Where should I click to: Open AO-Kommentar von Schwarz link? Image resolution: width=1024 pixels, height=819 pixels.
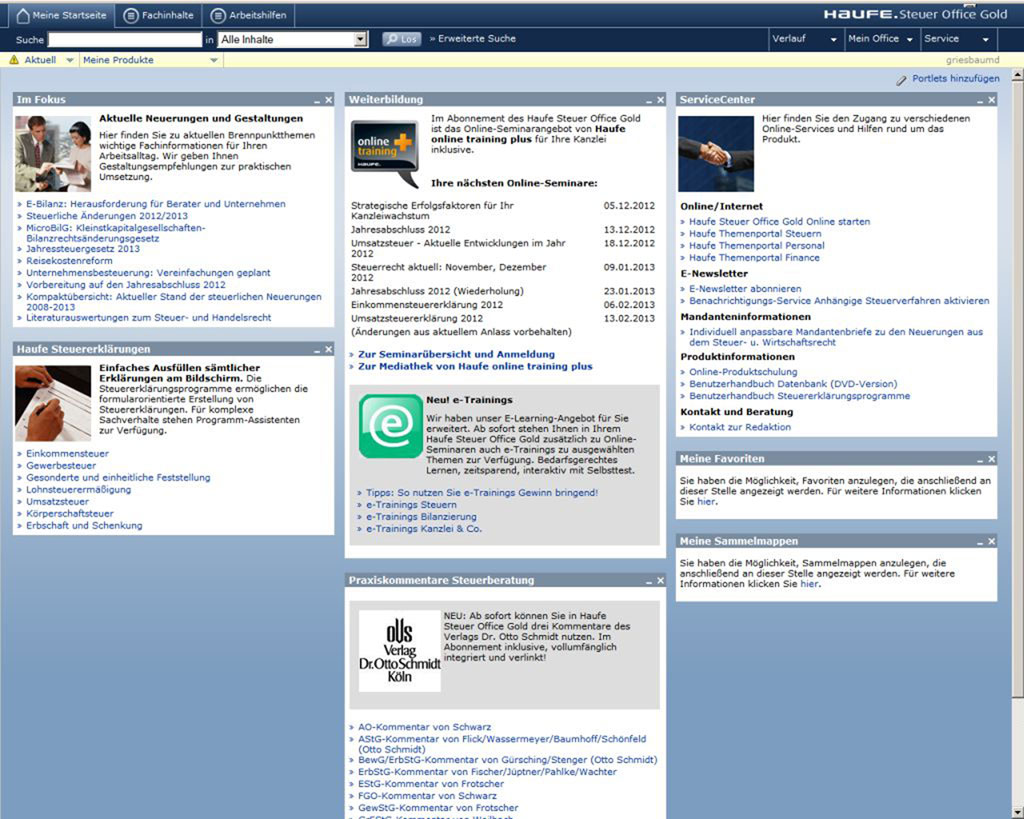coord(424,727)
